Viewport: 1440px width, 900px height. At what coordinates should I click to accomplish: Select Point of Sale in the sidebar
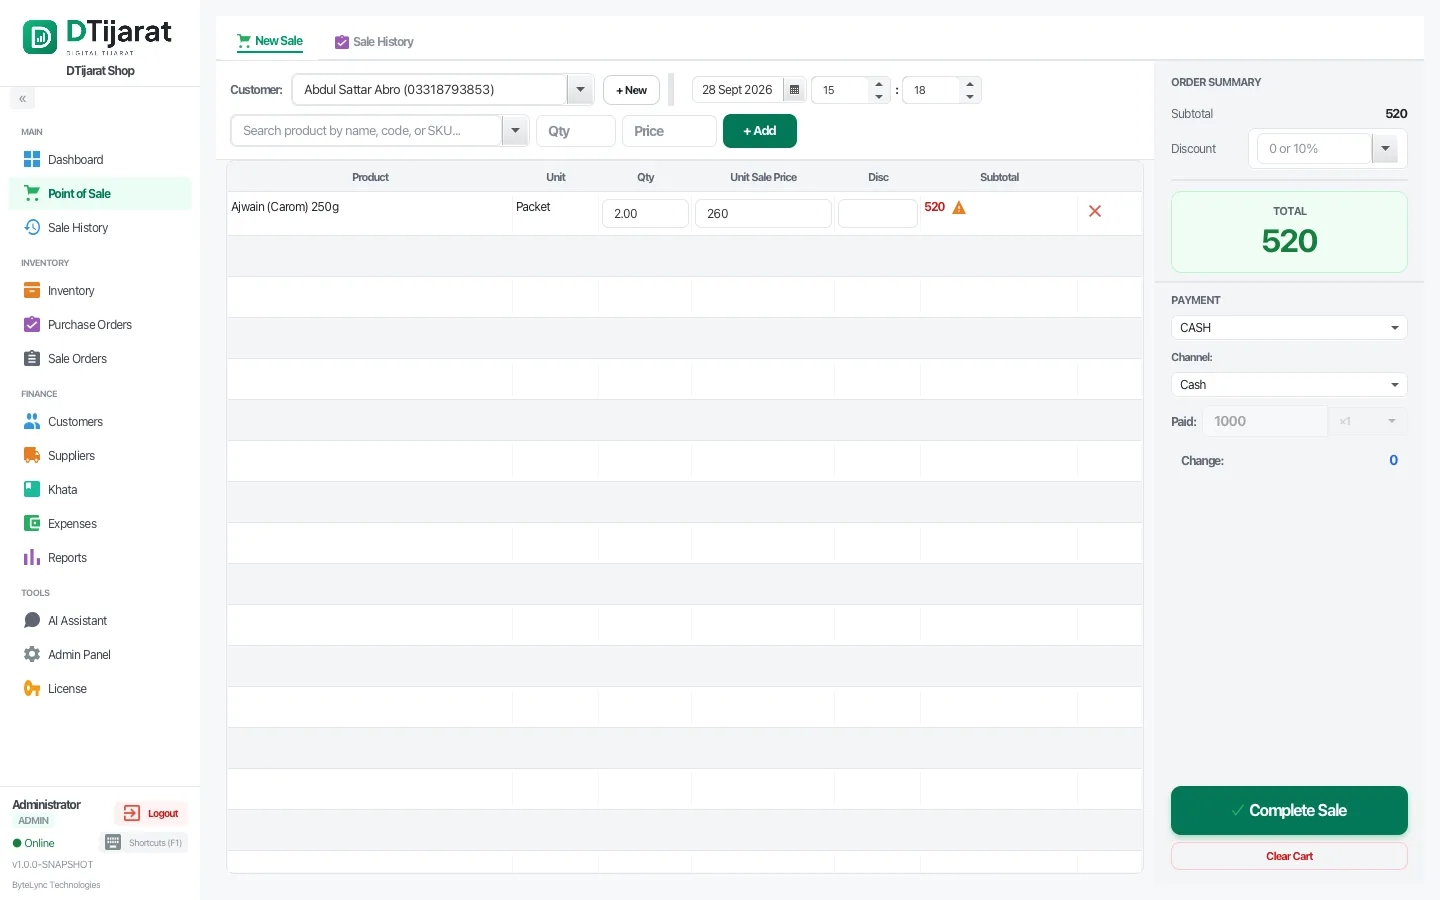[100, 193]
